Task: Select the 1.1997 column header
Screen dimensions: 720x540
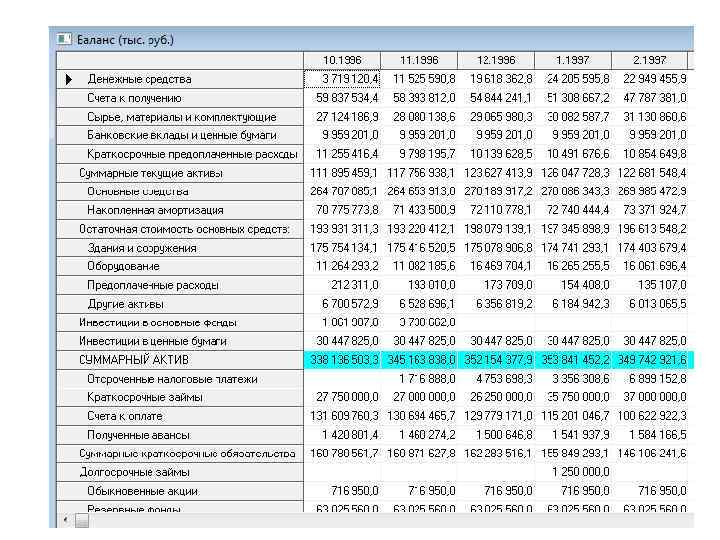Action: (x=573, y=60)
